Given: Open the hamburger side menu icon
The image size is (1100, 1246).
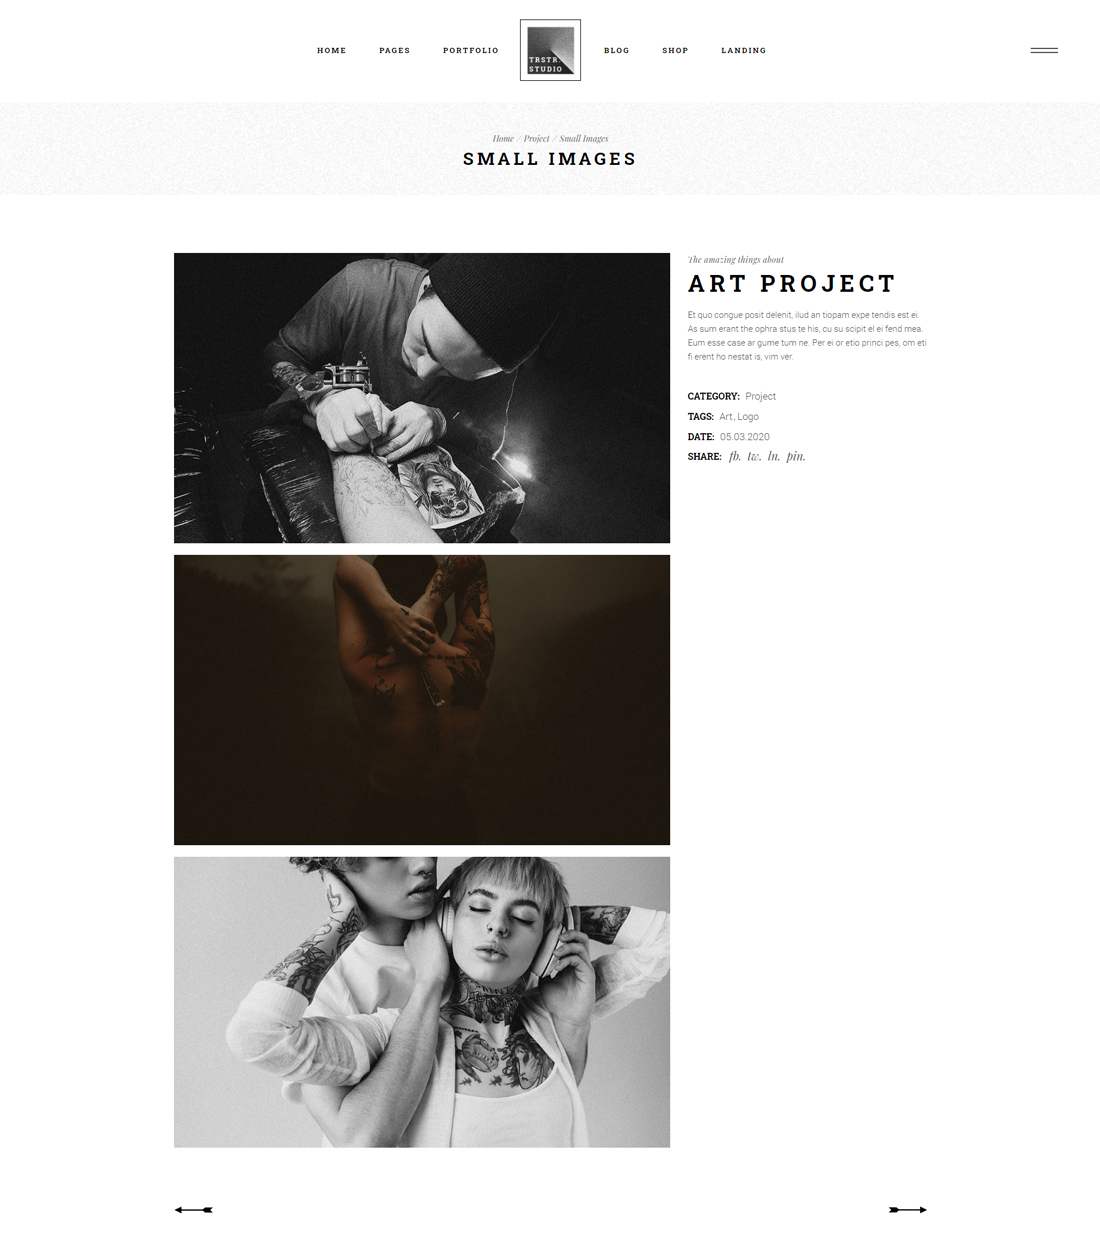Looking at the screenshot, I should click(1044, 50).
